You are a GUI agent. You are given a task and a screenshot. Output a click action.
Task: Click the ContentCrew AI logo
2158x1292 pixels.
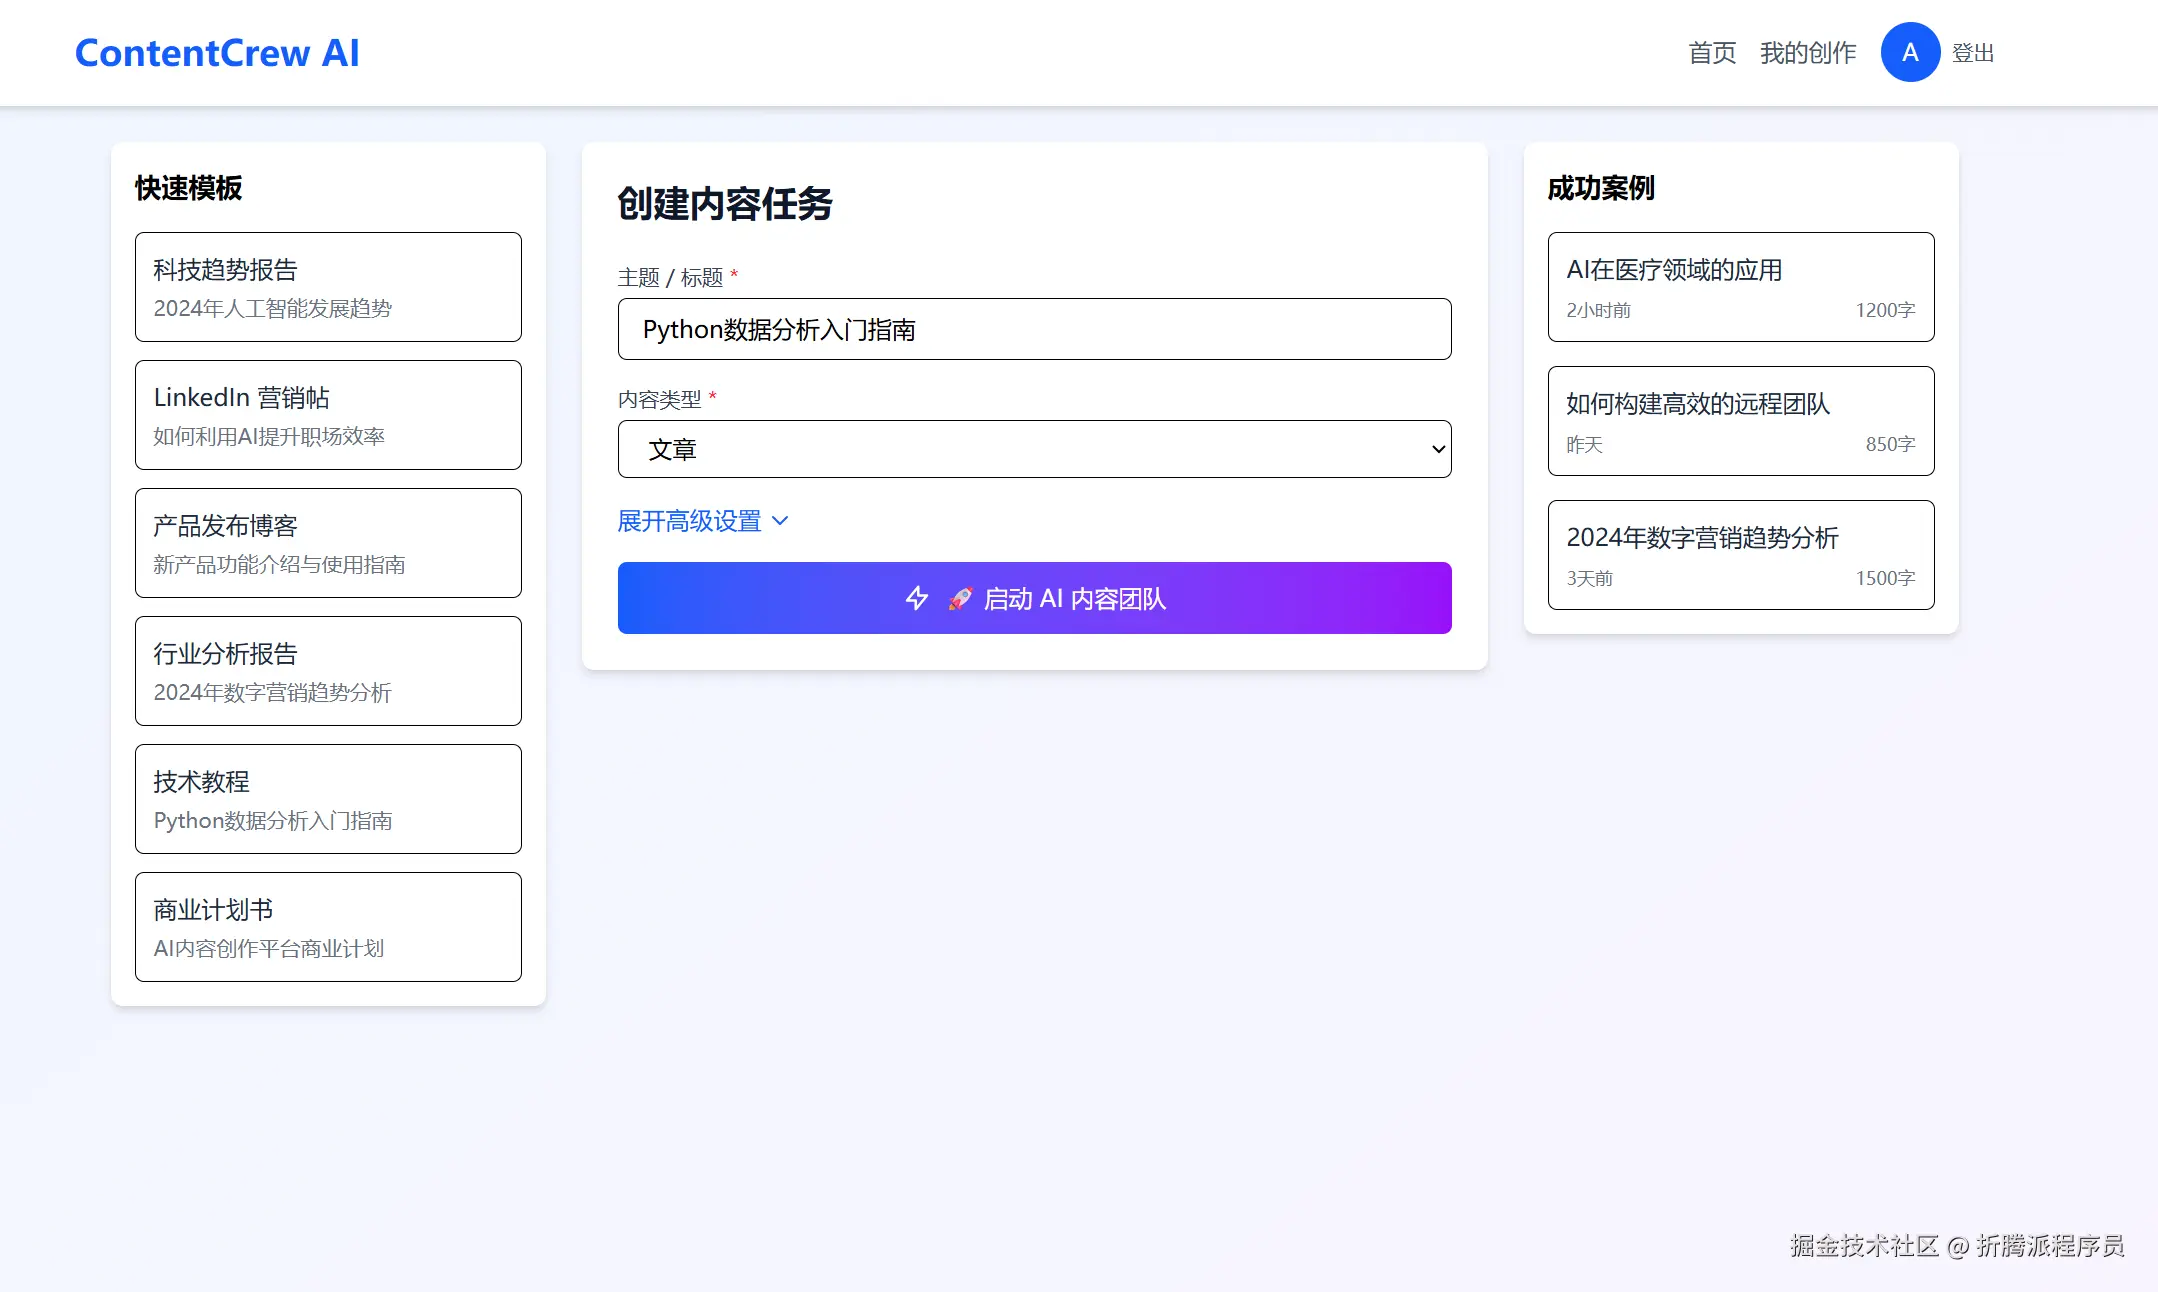217,53
